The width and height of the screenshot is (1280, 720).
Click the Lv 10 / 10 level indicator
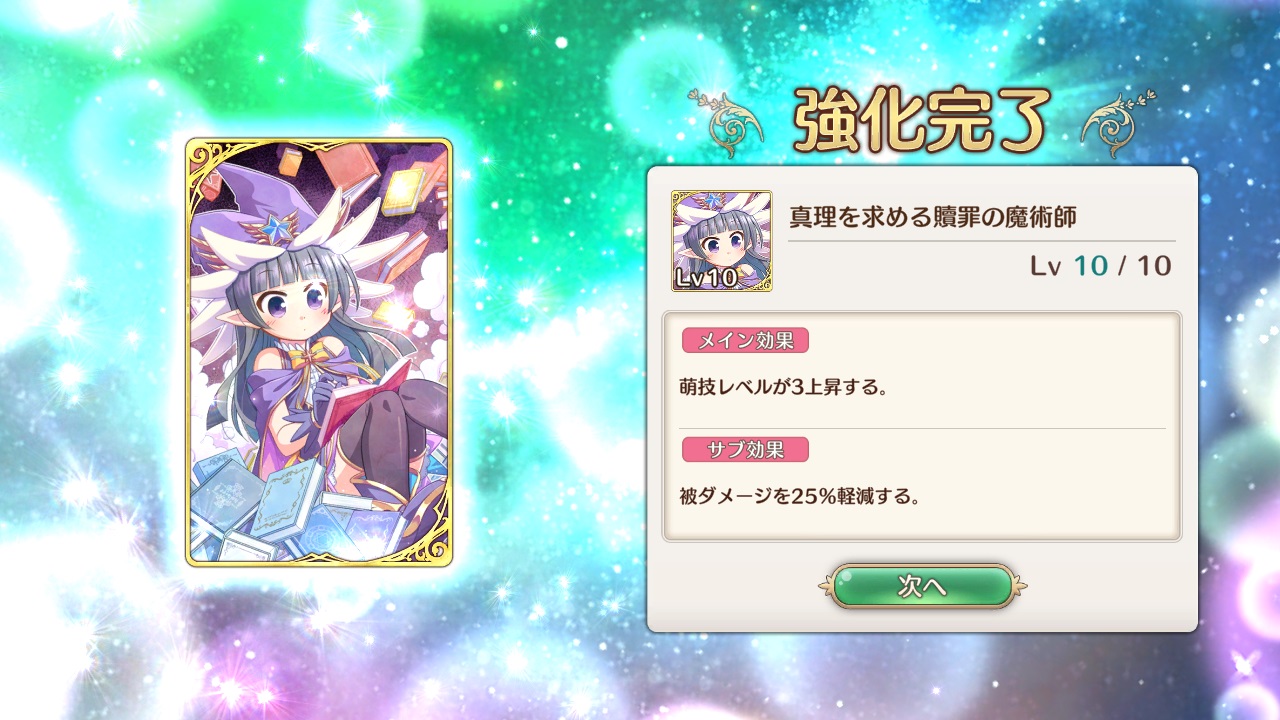(x=1100, y=267)
